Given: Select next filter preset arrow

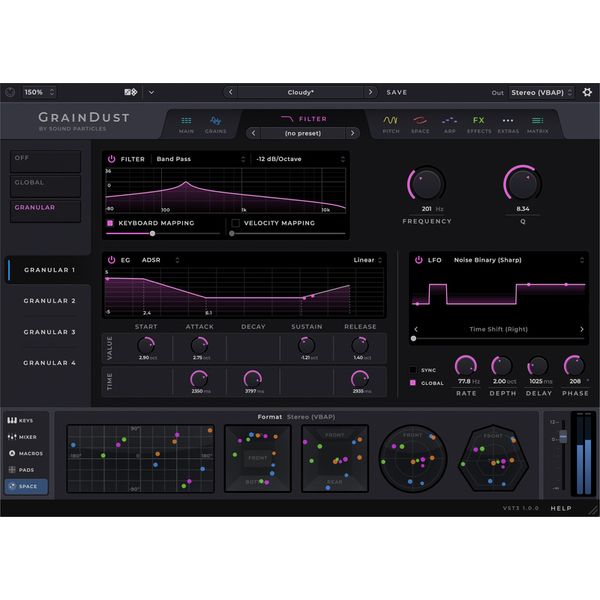Looking at the screenshot, I should tap(352, 133).
